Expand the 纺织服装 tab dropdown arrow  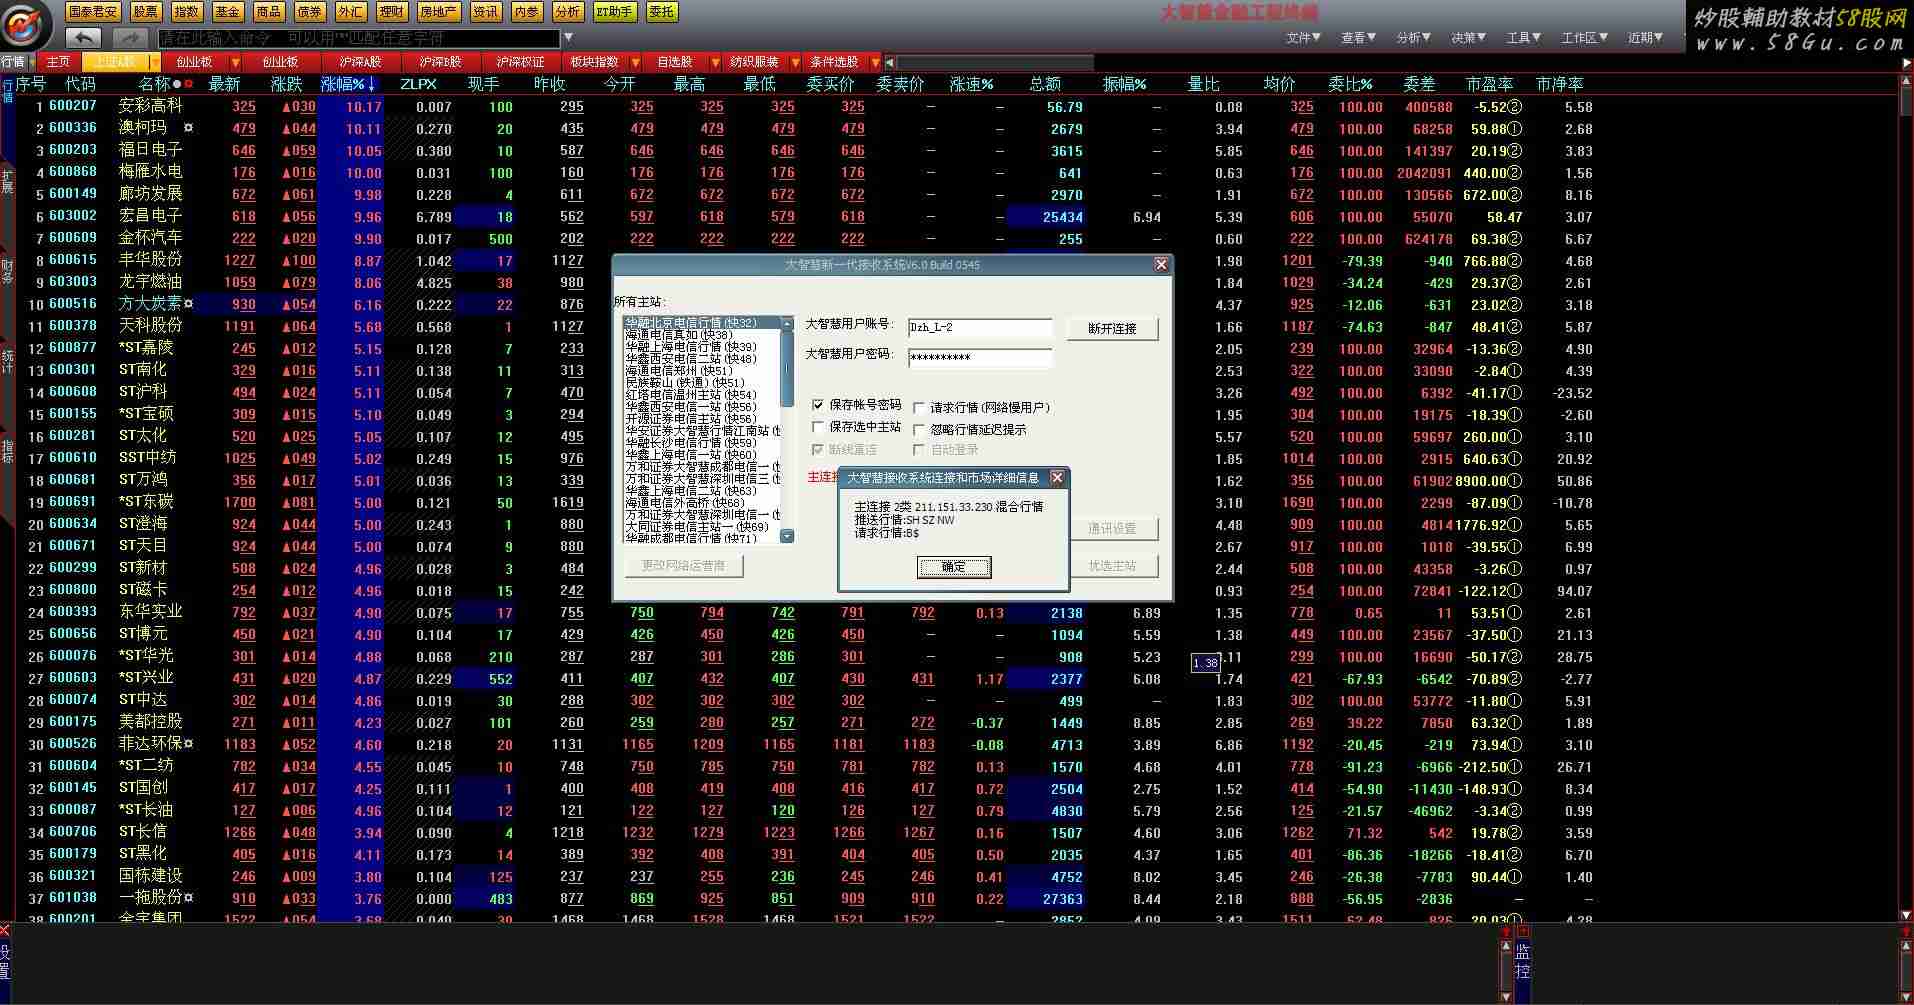point(795,62)
